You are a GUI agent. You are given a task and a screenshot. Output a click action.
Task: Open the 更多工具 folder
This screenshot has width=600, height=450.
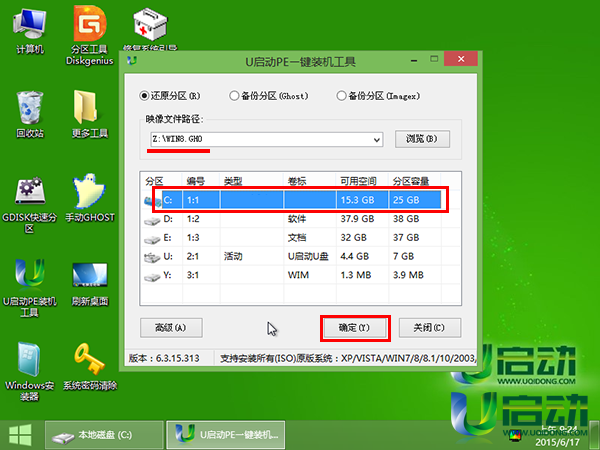coord(90,114)
